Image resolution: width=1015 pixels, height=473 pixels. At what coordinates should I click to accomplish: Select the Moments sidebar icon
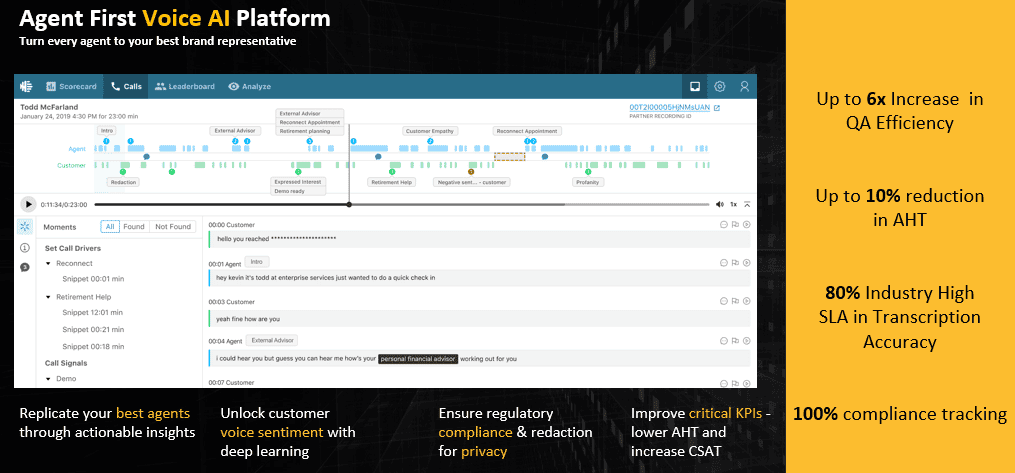25,227
